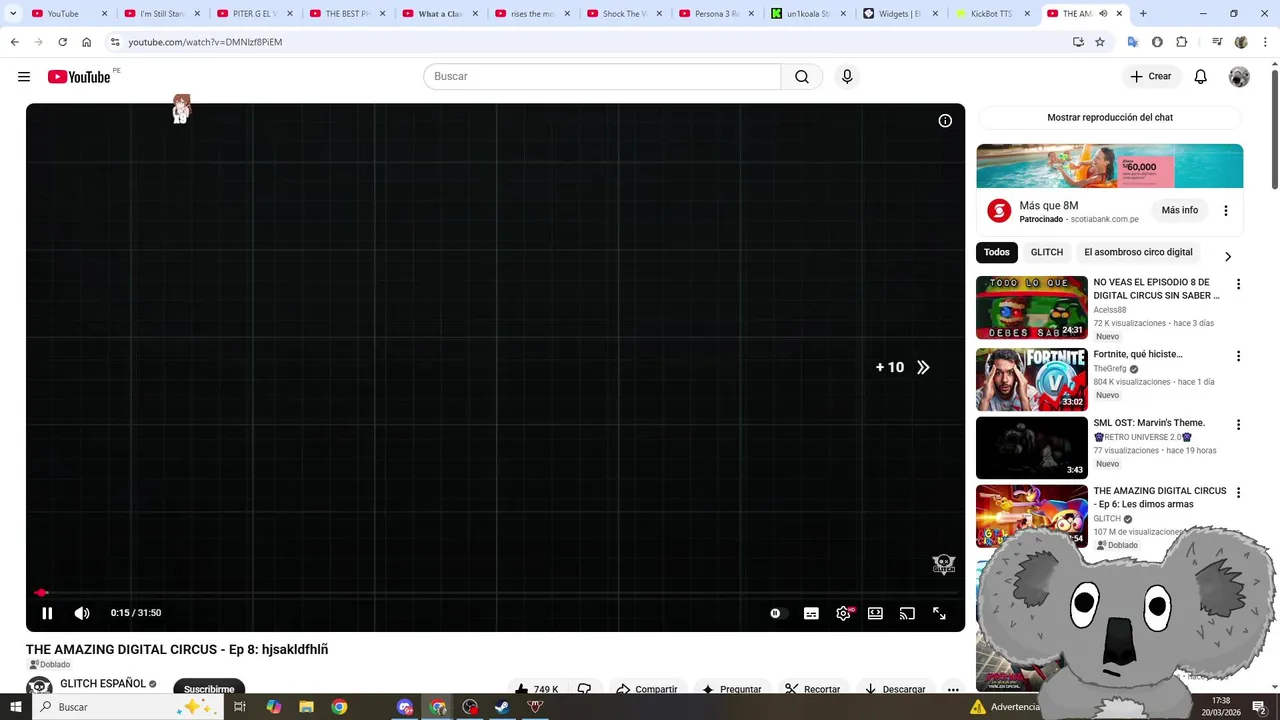
Task: Open the Extensions puzzle menu
Action: tap(1182, 42)
